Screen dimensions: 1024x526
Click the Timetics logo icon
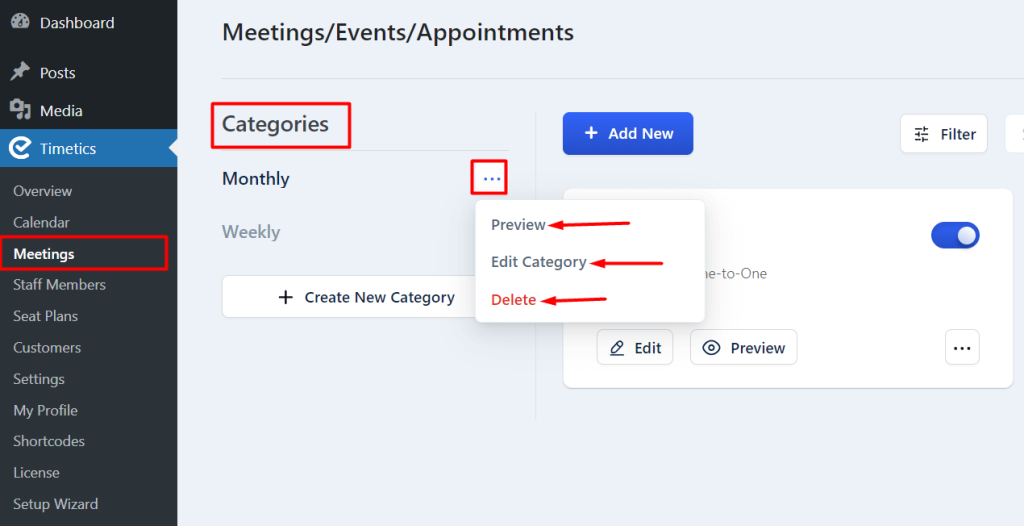coord(20,148)
